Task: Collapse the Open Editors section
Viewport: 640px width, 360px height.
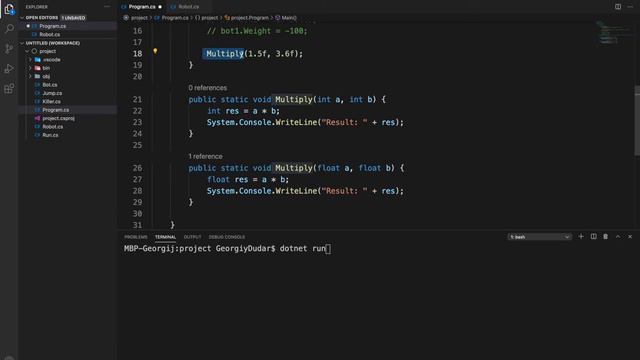Action: point(22,18)
